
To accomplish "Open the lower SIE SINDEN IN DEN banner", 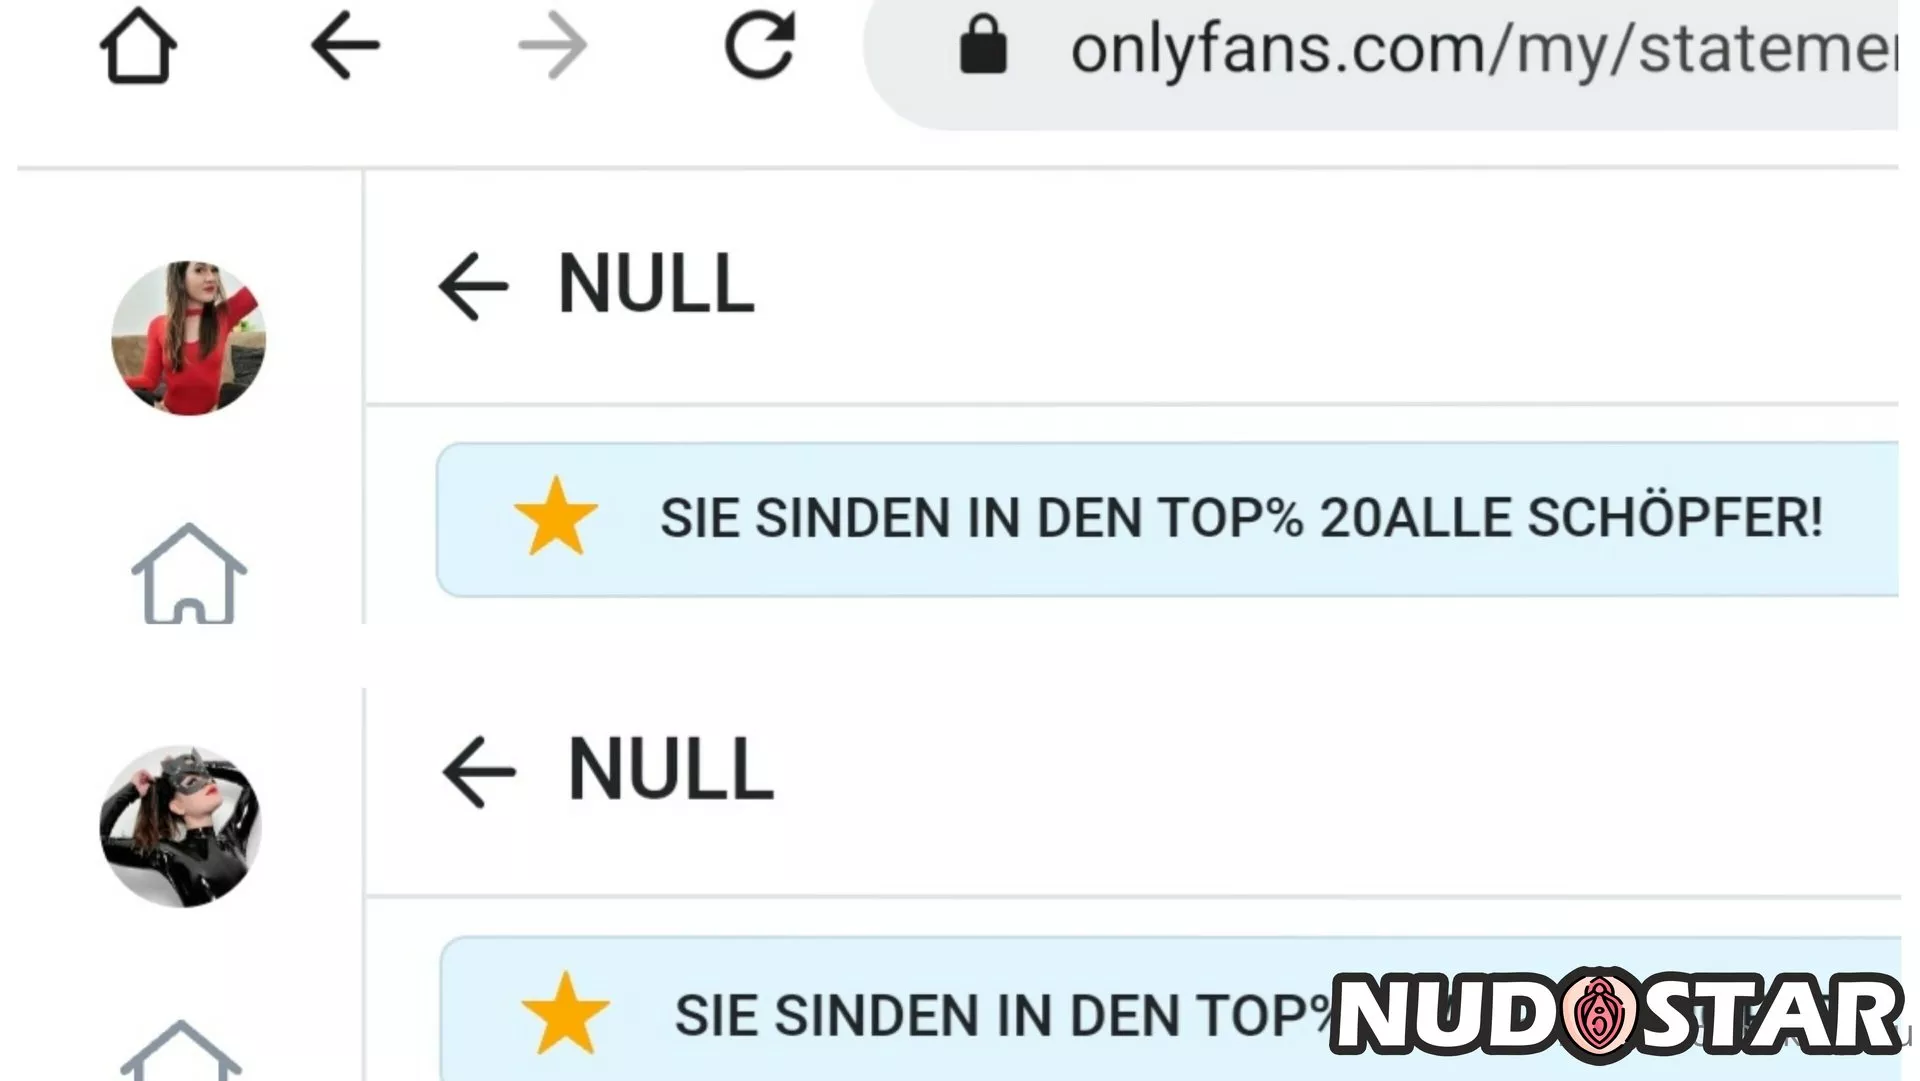I will coord(1170,1008).
